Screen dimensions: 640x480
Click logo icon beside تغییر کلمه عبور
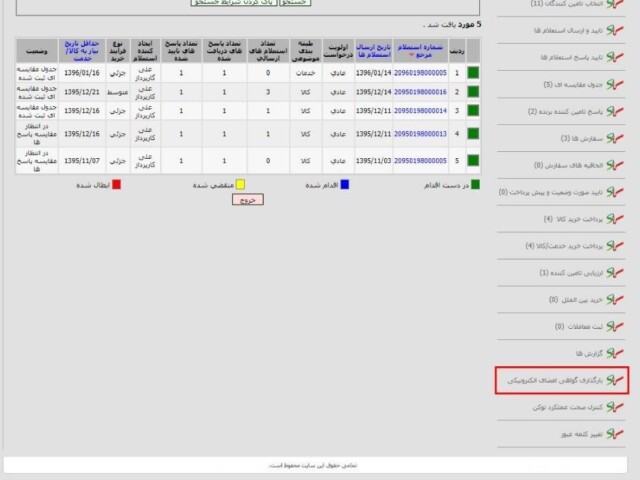pyautogui.click(x=617, y=435)
